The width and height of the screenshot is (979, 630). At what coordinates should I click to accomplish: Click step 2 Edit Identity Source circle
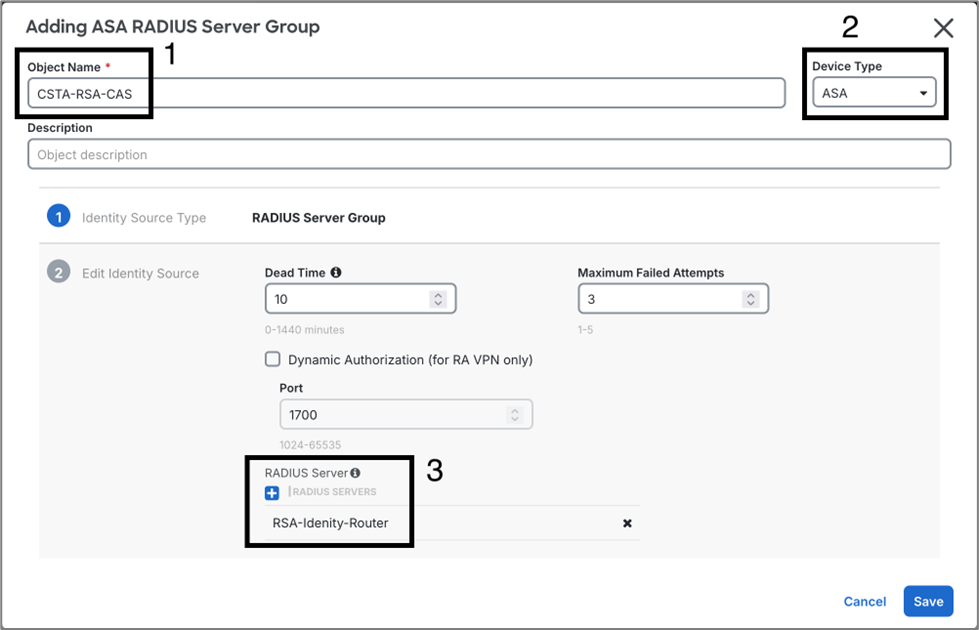(58, 273)
